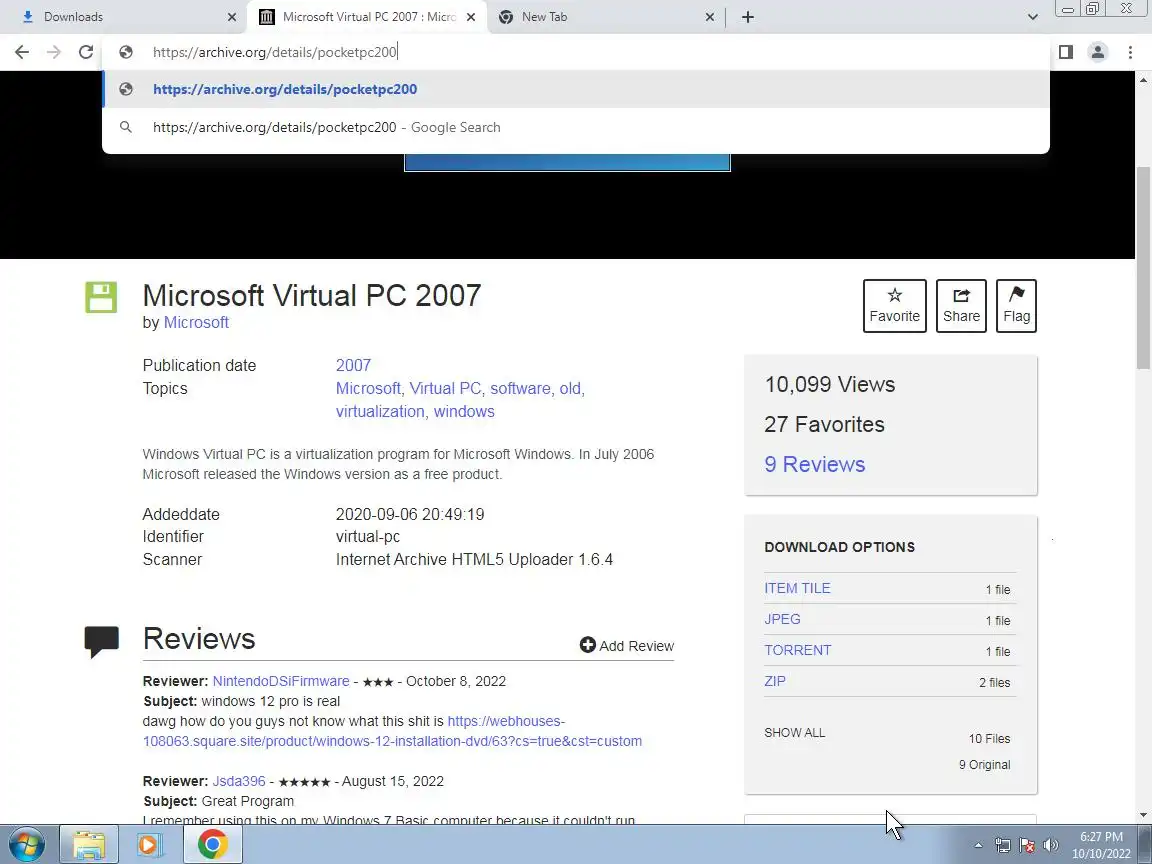Open Windows Media Player taskbar icon

coord(150,845)
